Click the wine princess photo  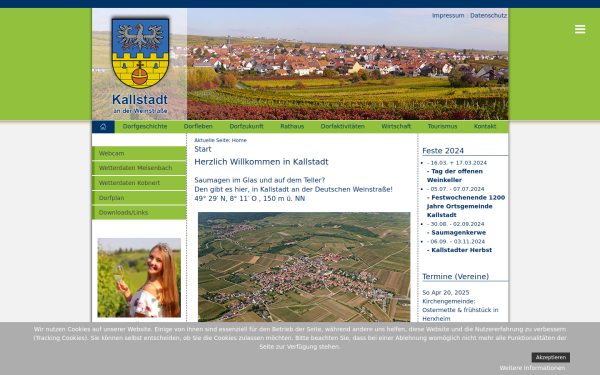(x=139, y=278)
